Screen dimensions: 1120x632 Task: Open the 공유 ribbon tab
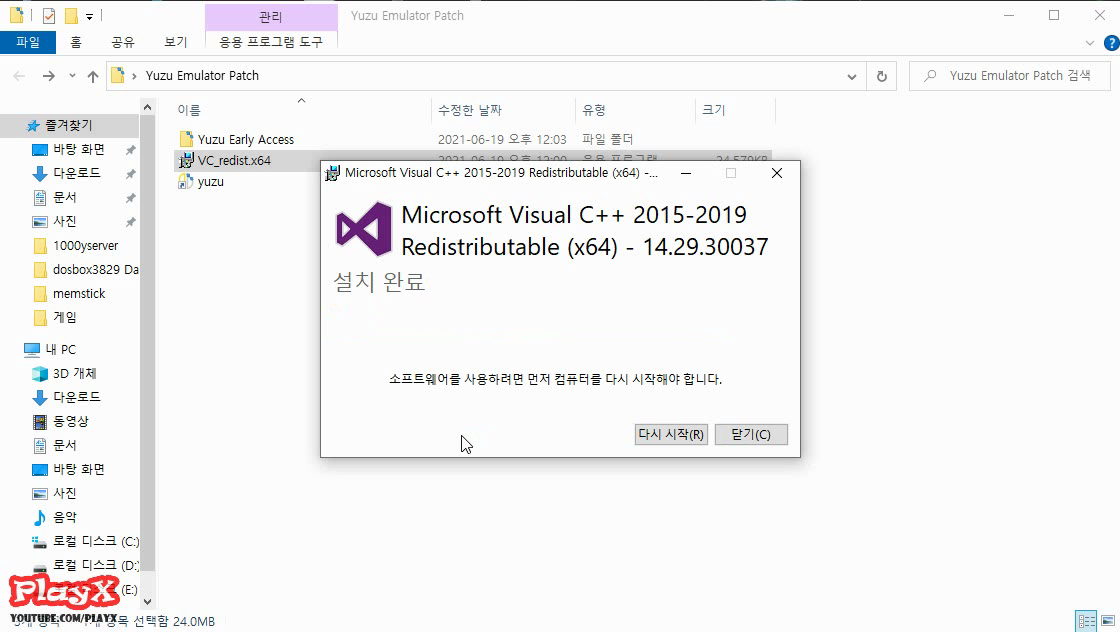(123, 42)
